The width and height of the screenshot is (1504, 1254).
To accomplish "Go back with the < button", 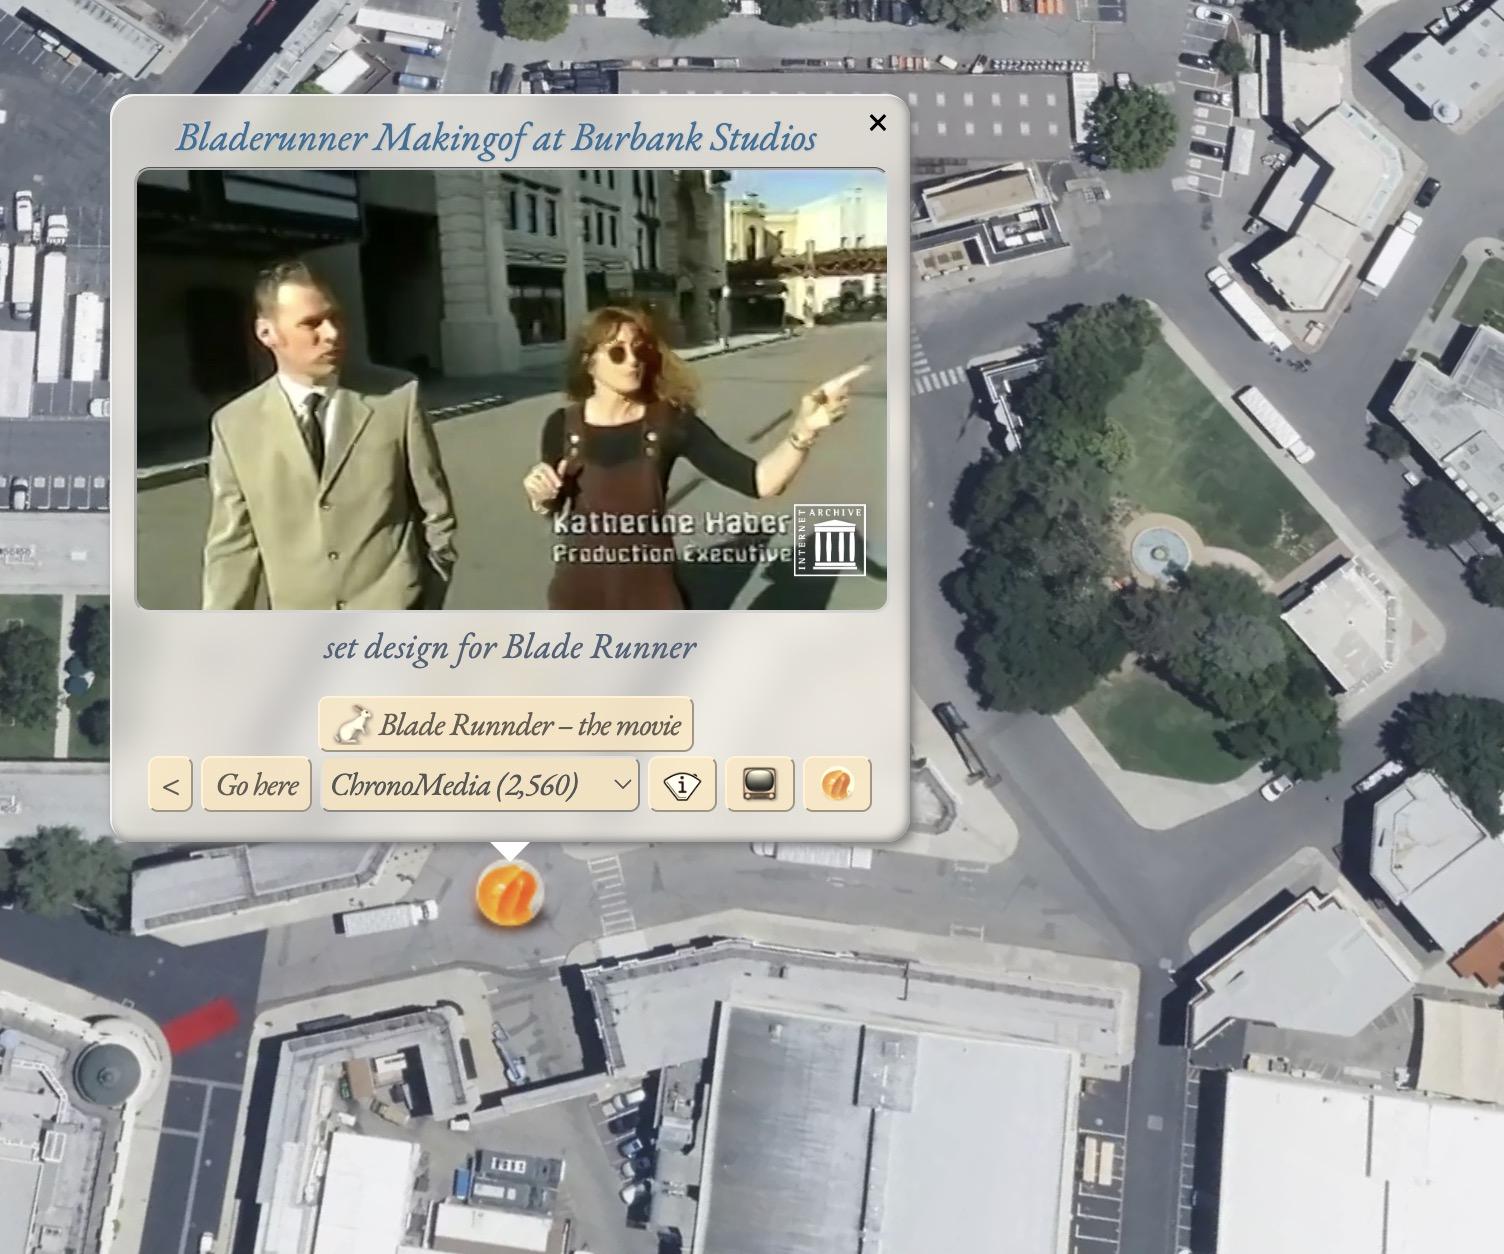I will click(170, 785).
